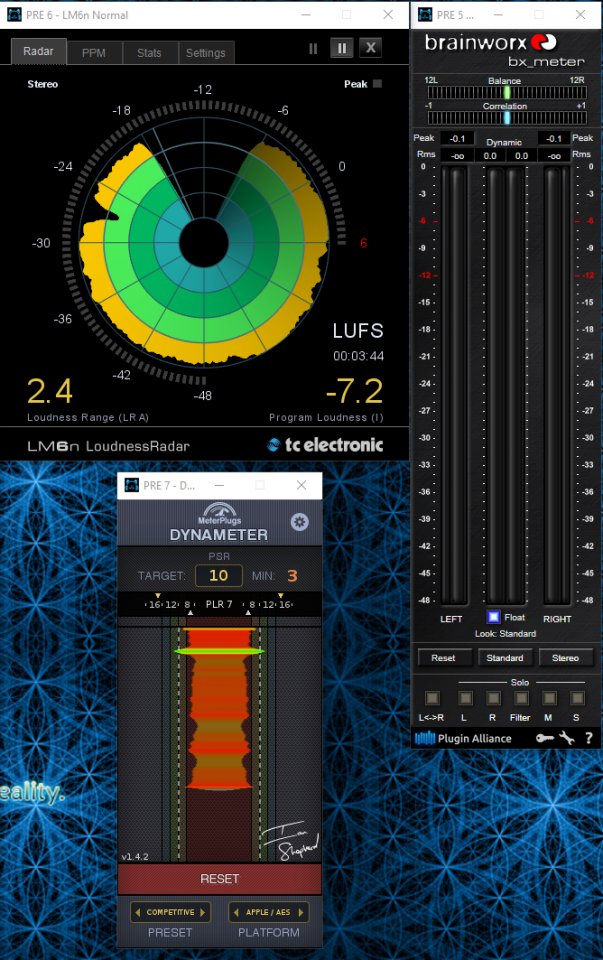Switch to the Radar tab
The width and height of the screenshot is (603, 960).
[38, 52]
